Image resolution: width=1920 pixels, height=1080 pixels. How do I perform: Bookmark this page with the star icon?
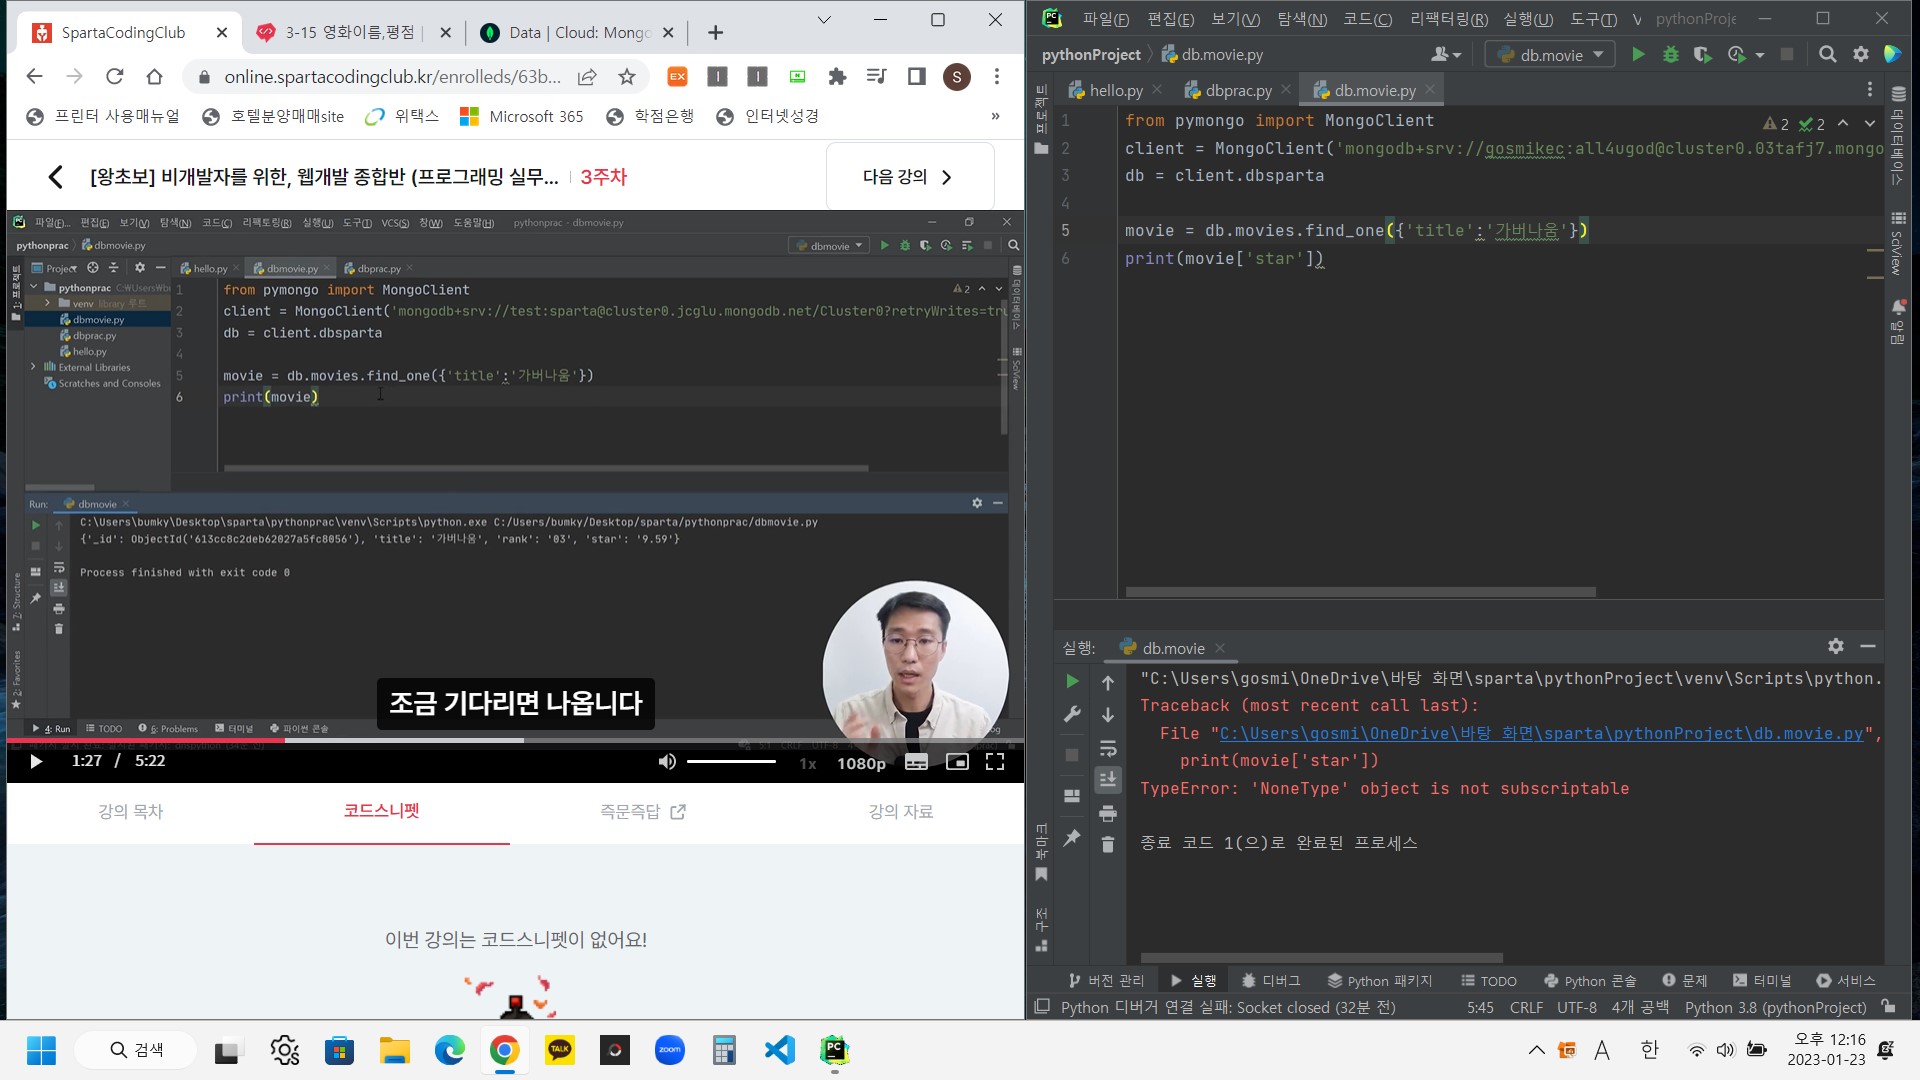[x=627, y=76]
